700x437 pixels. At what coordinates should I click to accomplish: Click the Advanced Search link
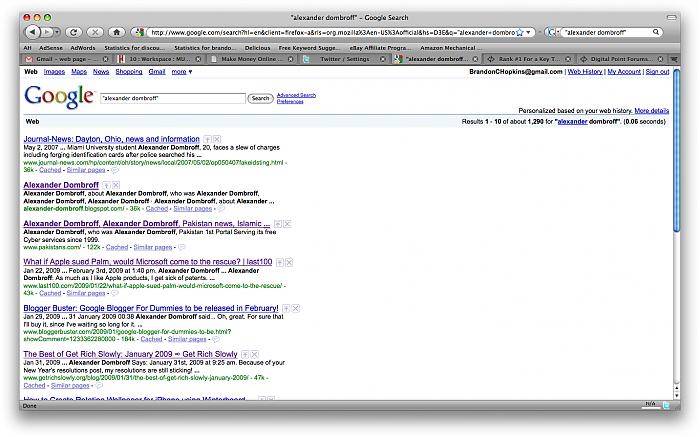[x=296, y=95]
